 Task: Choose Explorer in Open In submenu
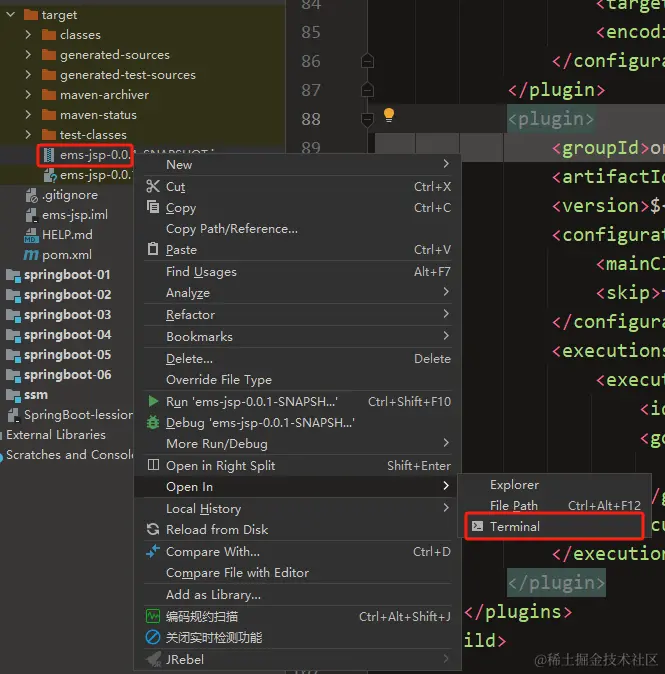pos(555,484)
